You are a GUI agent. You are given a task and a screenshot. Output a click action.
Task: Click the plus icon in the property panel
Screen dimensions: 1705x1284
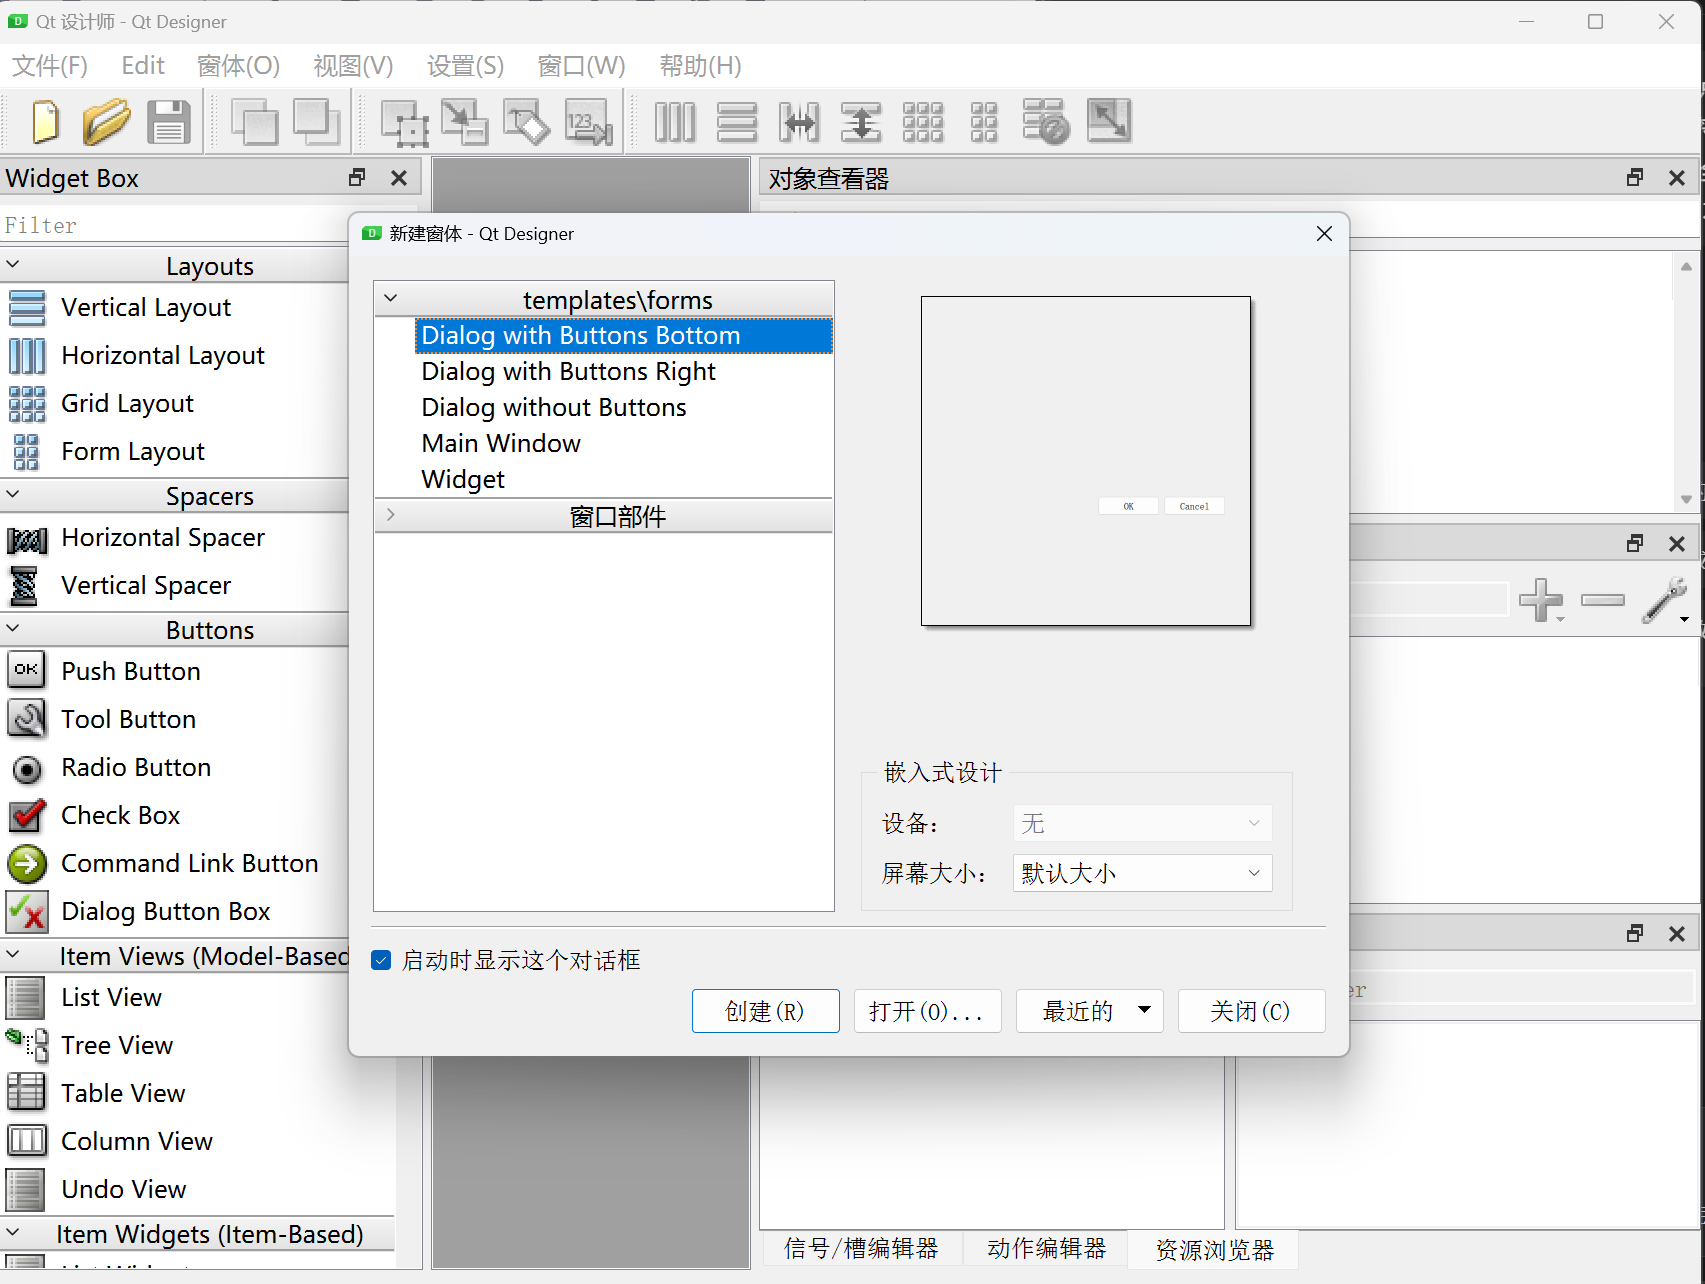pos(1541,600)
